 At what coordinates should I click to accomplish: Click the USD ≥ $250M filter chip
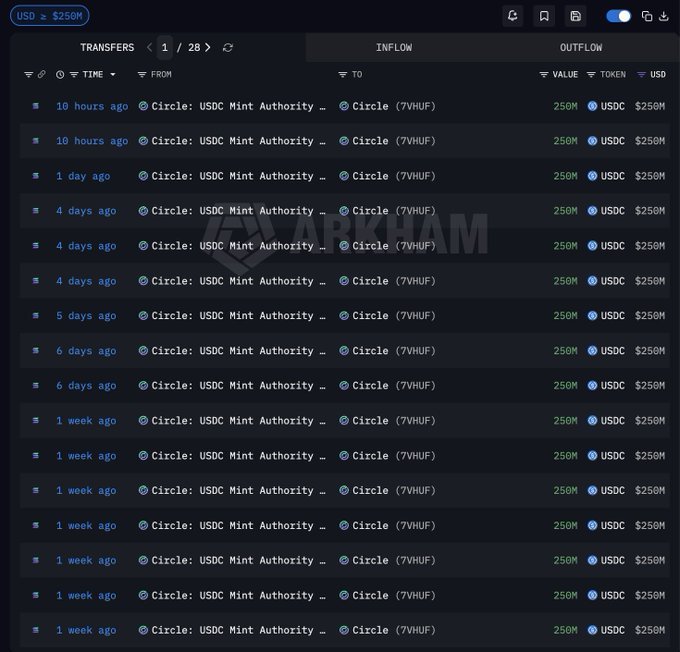(x=49, y=16)
